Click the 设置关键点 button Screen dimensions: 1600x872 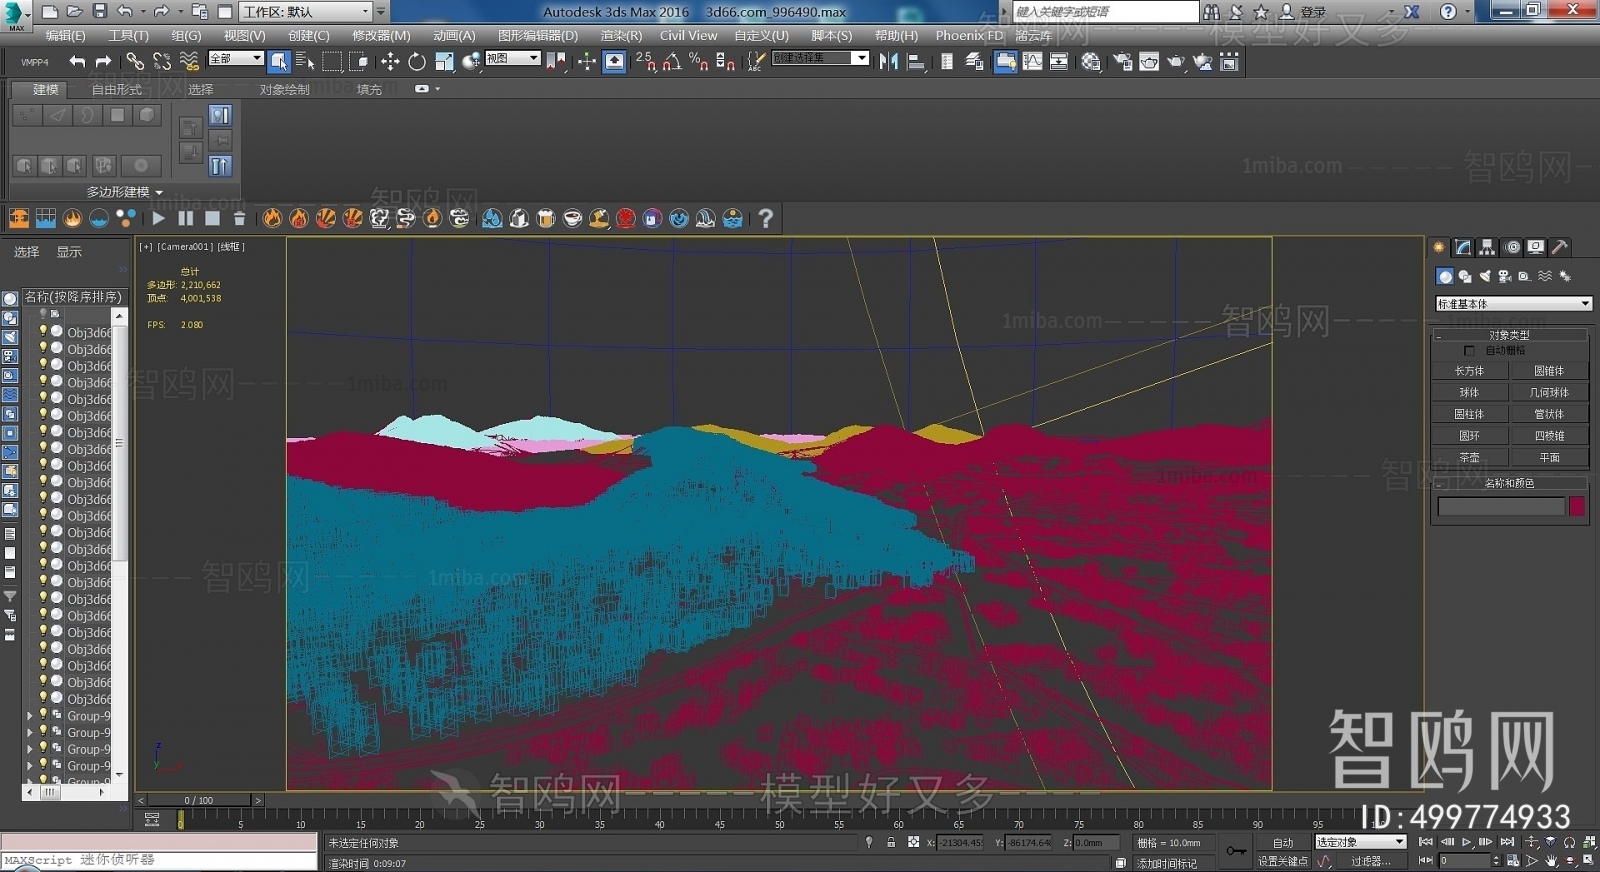point(1282,861)
